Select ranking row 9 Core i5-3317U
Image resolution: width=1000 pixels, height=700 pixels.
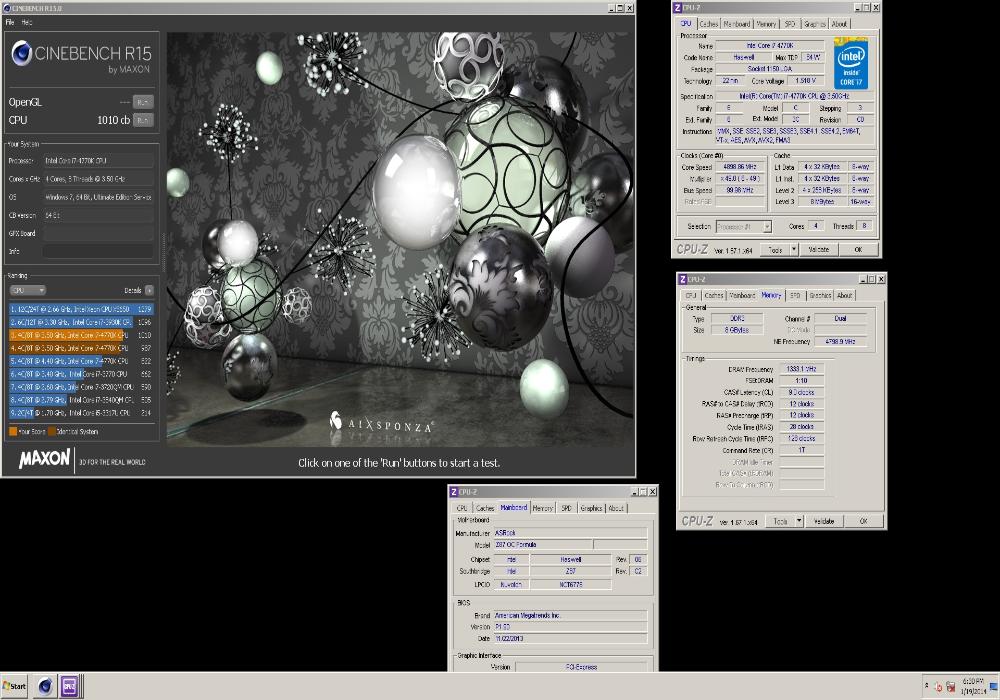point(81,412)
